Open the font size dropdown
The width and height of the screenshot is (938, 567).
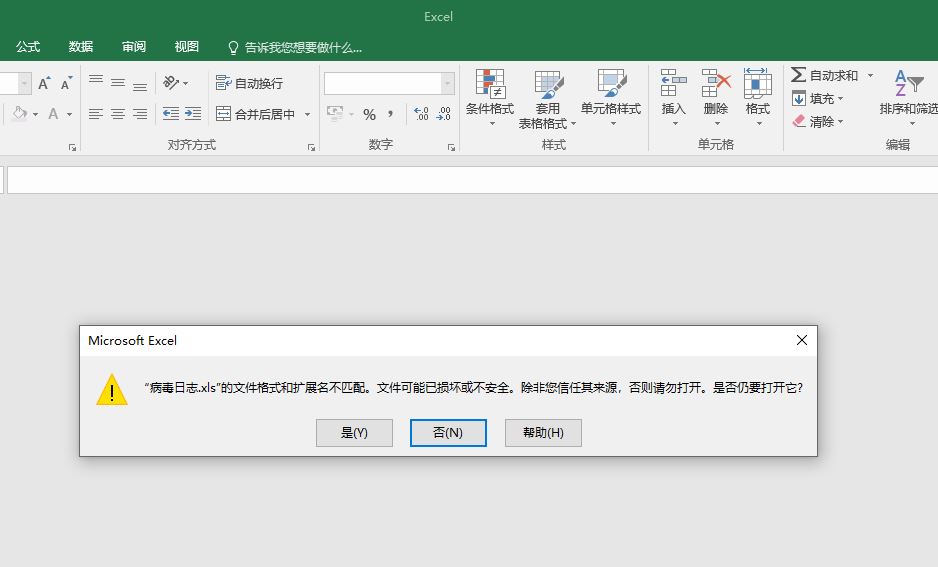point(25,83)
